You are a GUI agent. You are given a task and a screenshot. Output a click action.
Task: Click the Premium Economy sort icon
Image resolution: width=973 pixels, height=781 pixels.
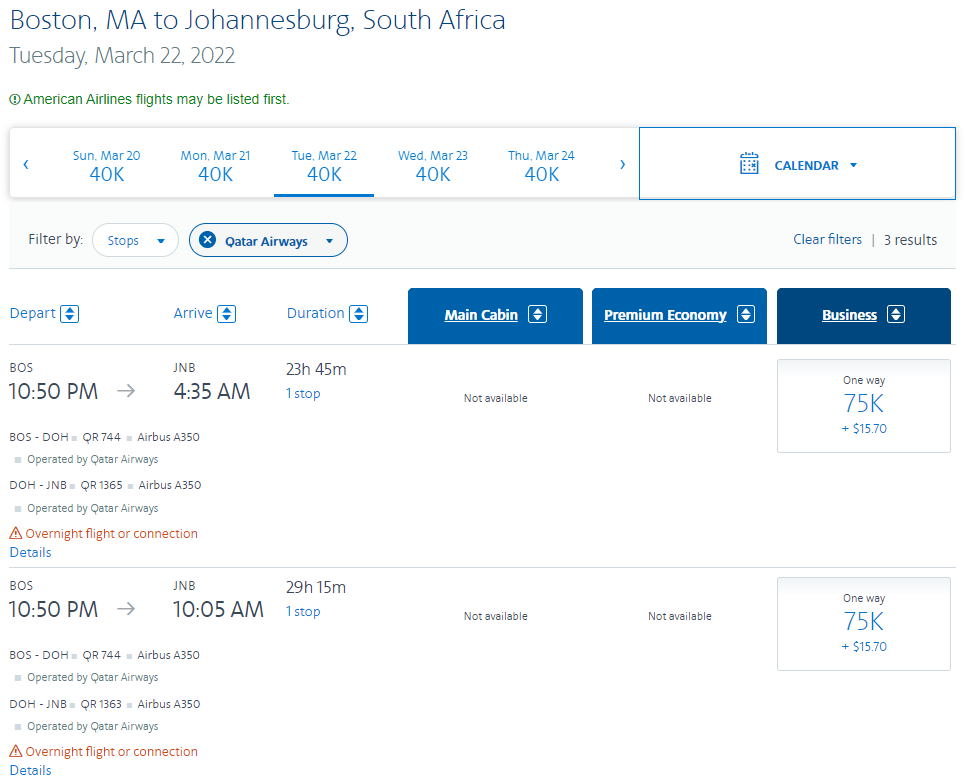pos(746,314)
